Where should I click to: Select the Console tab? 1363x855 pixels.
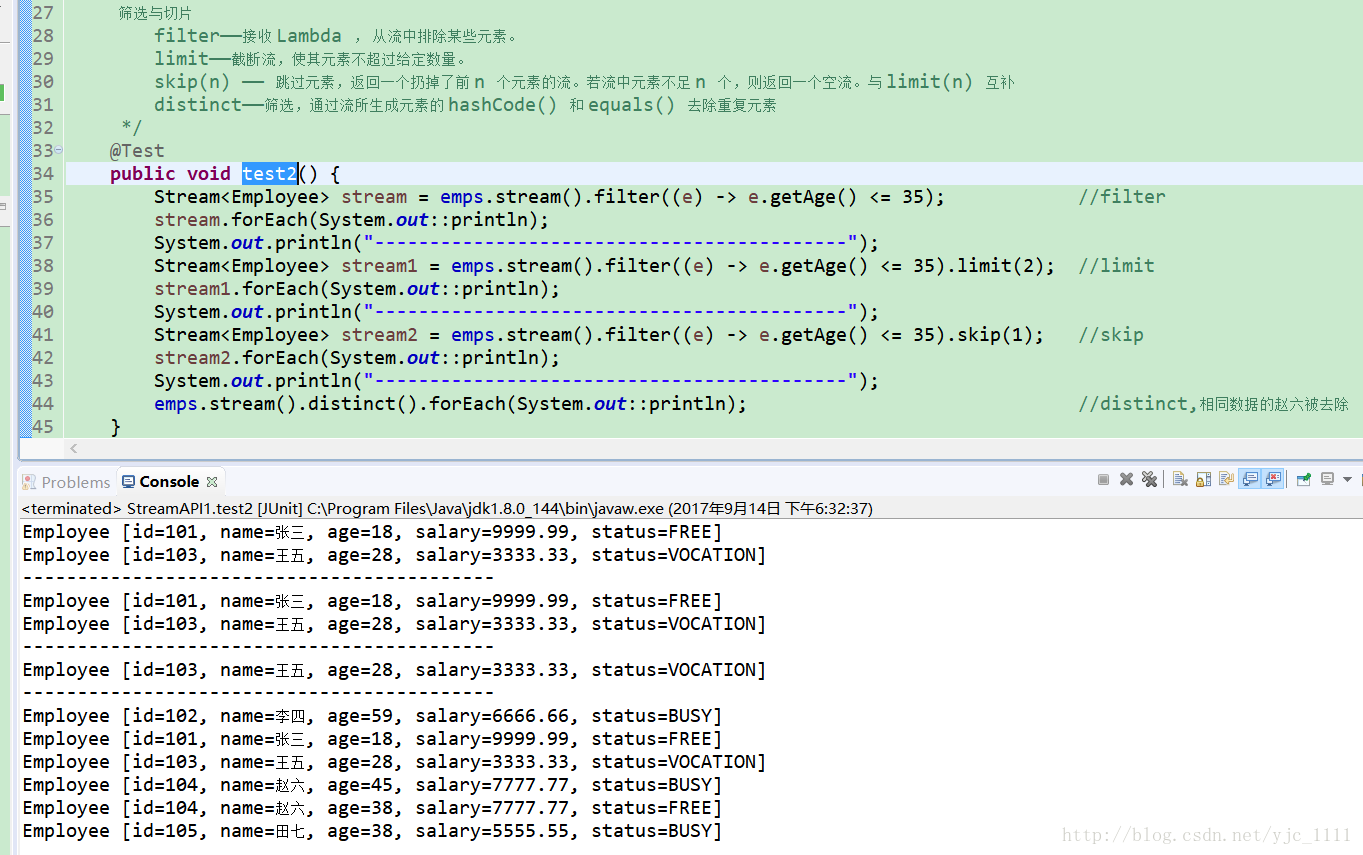(x=160, y=481)
